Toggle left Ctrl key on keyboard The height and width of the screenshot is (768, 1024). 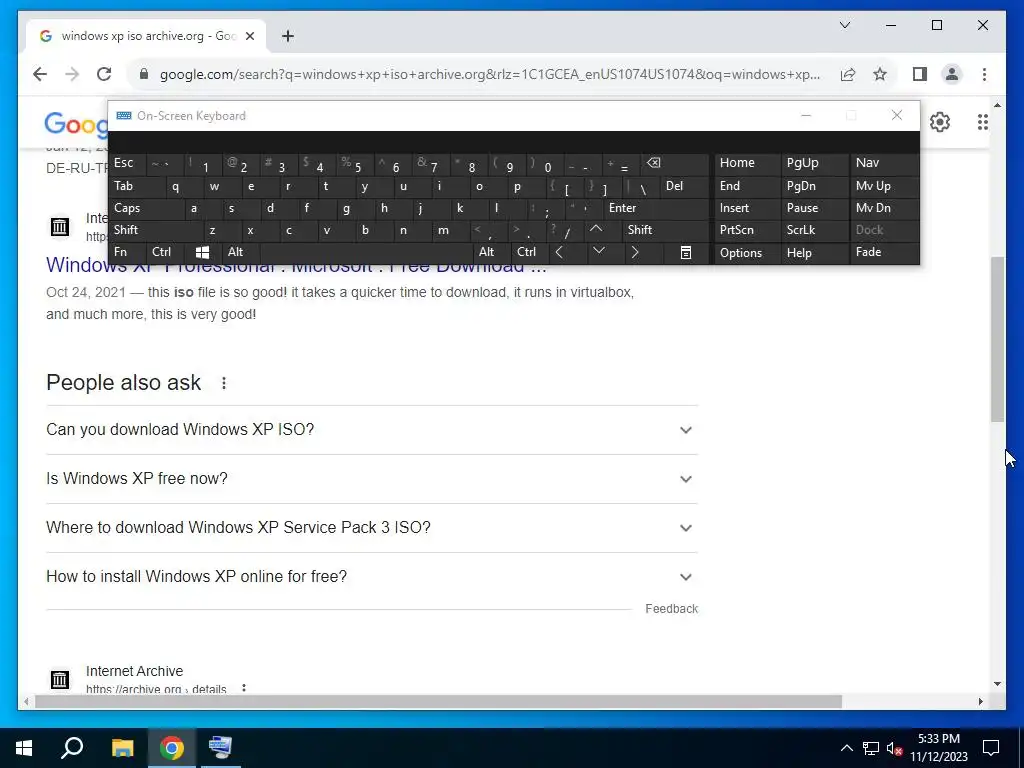click(166, 252)
